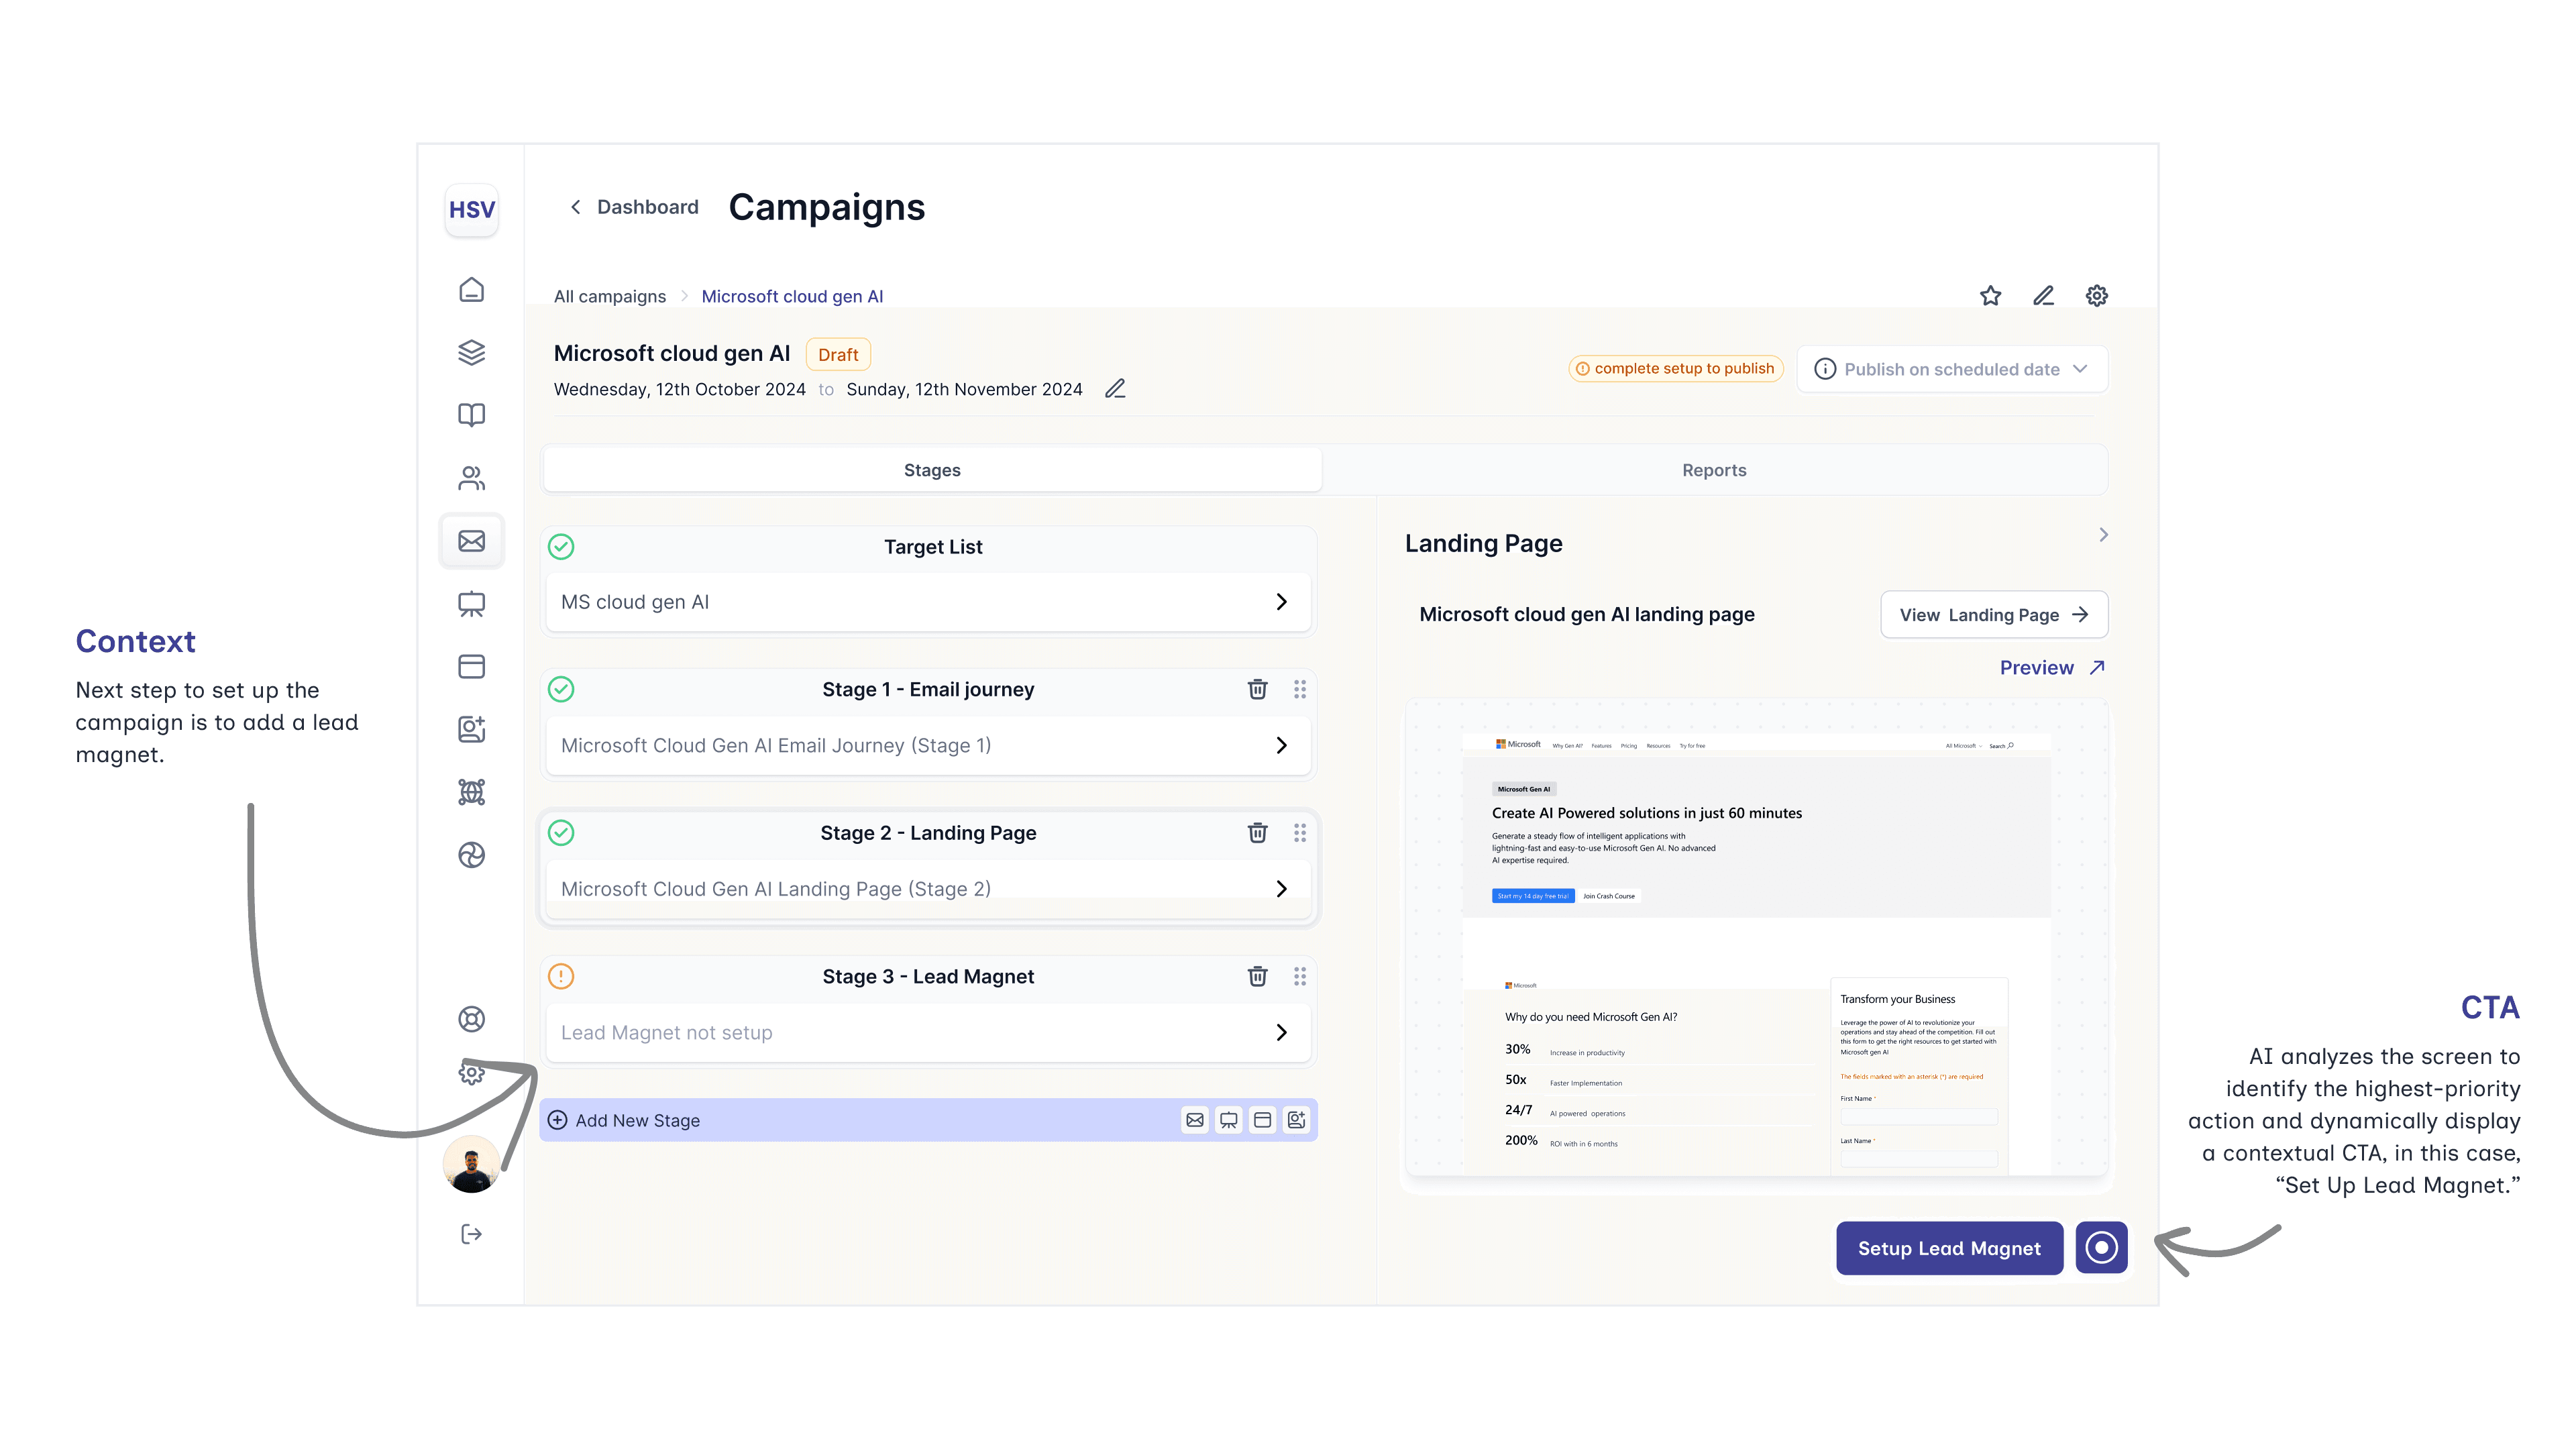Delete Stage 2 - Landing Page trash icon
The width and height of the screenshot is (2576, 1449).
click(1257, 833)
